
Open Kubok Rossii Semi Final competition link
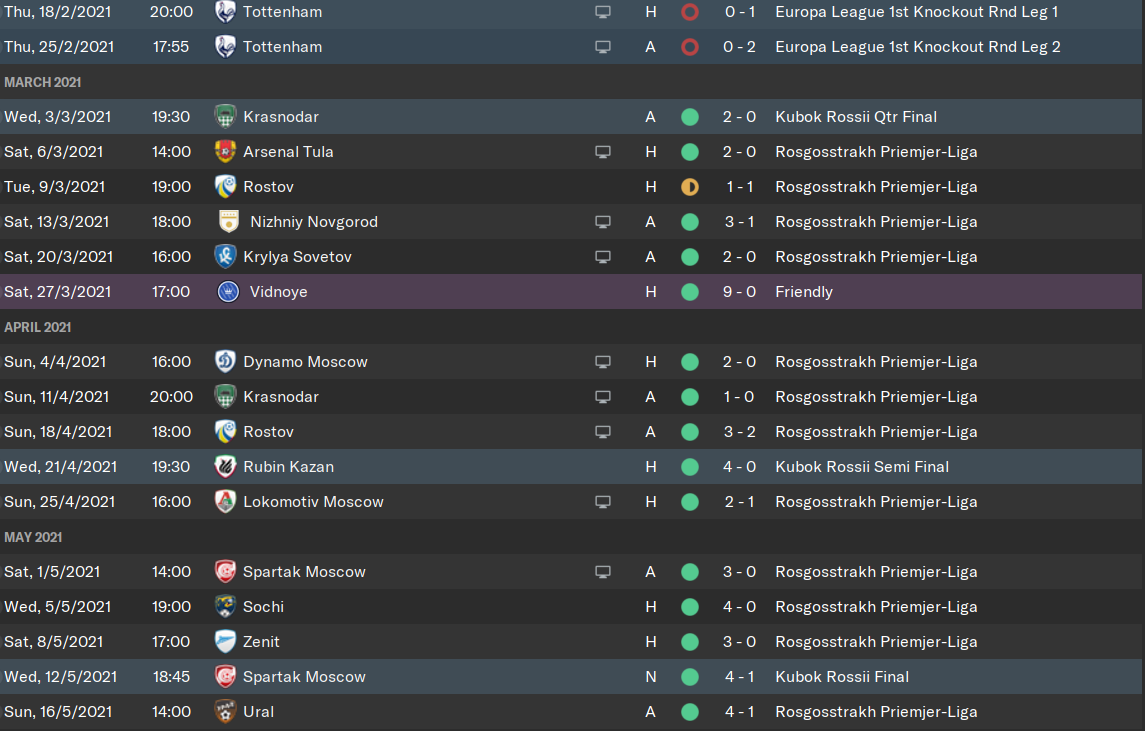click(862, 467)
